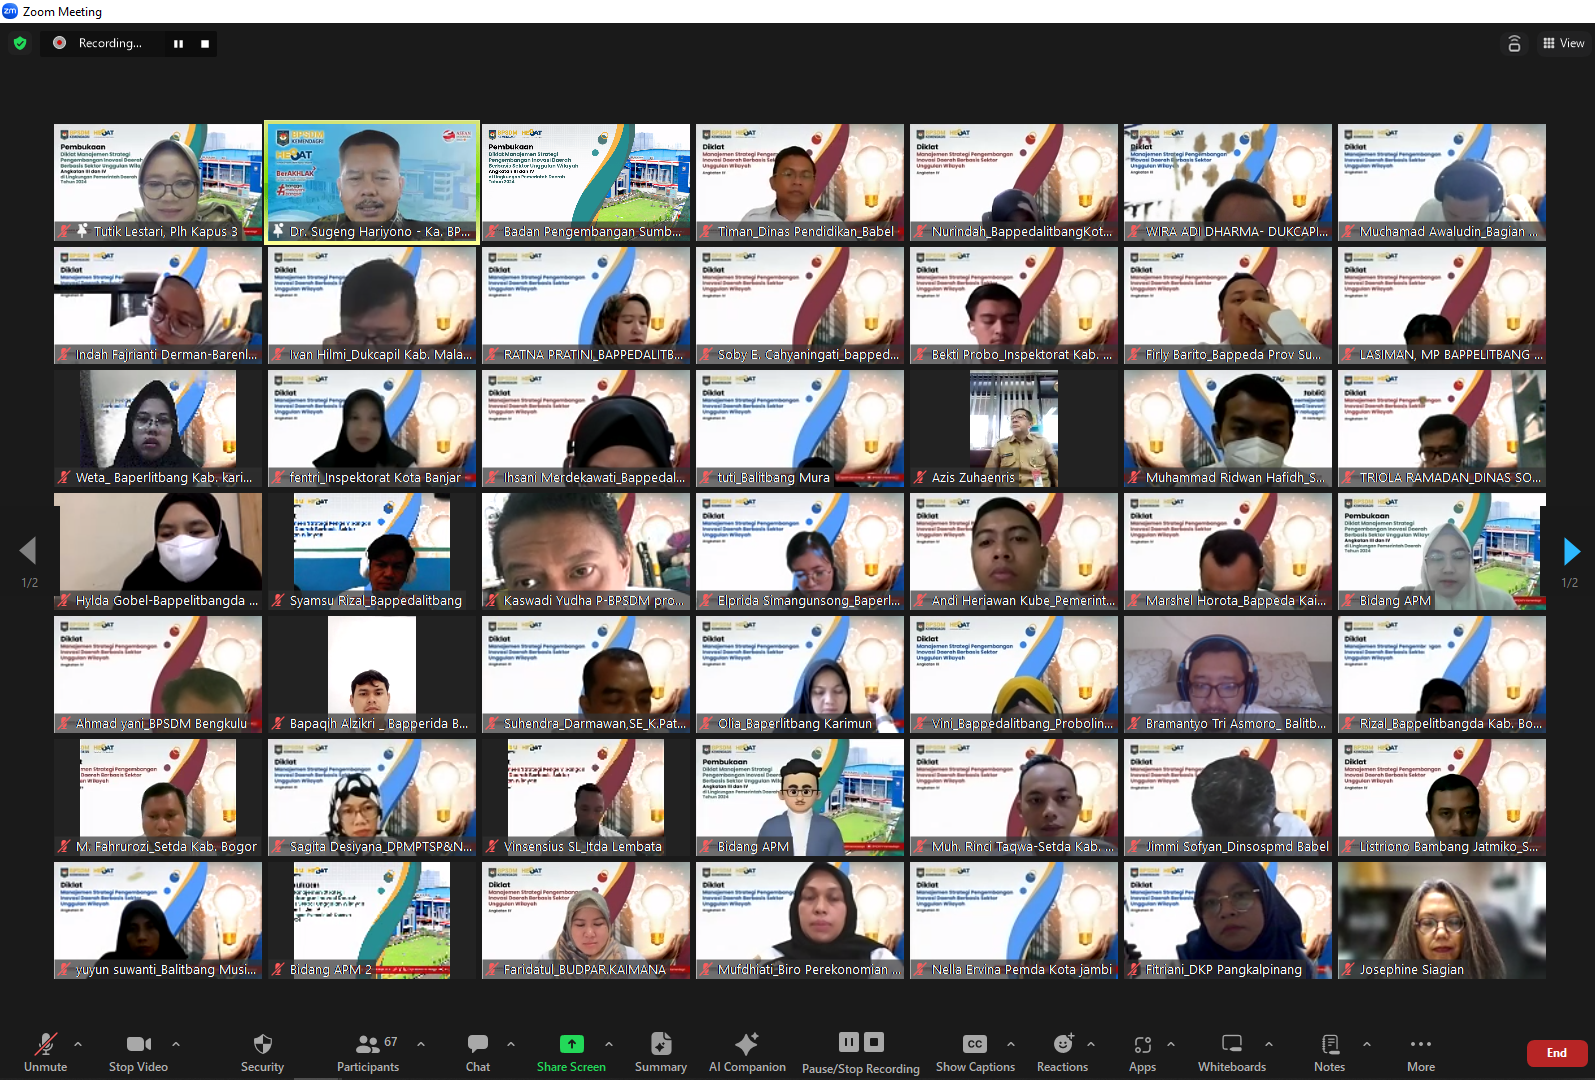Open the More options ellipsis
Viewport: 1595px width, 1080px height.
1421,1044
